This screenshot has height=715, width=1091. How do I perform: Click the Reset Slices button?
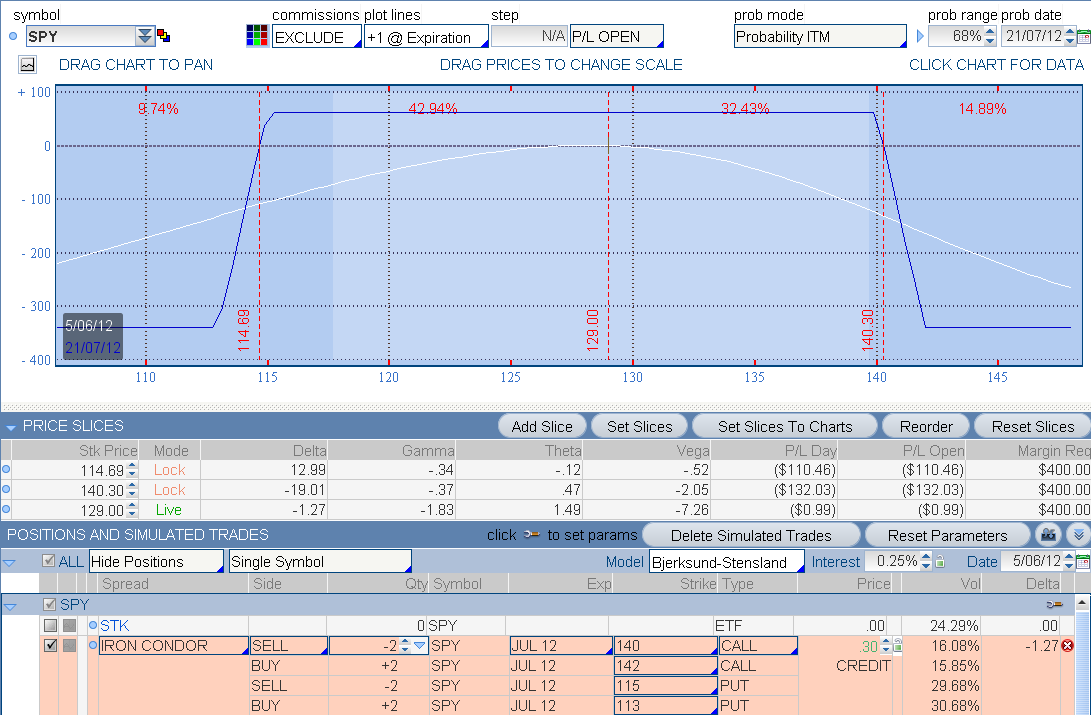click(1033, 426)
